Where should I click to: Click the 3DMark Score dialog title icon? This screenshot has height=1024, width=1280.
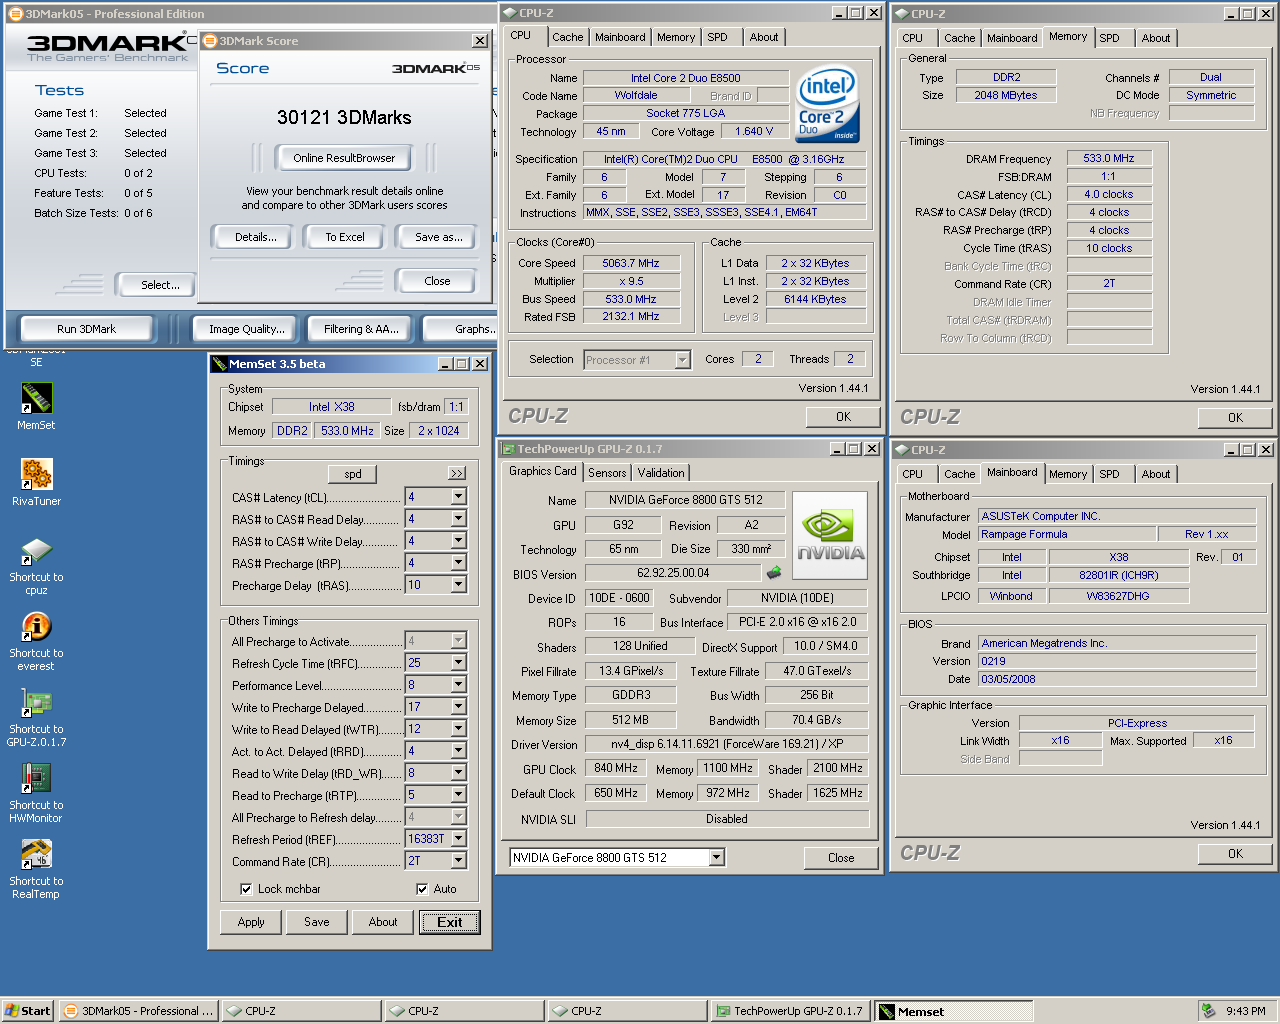[x=210, y=41]
